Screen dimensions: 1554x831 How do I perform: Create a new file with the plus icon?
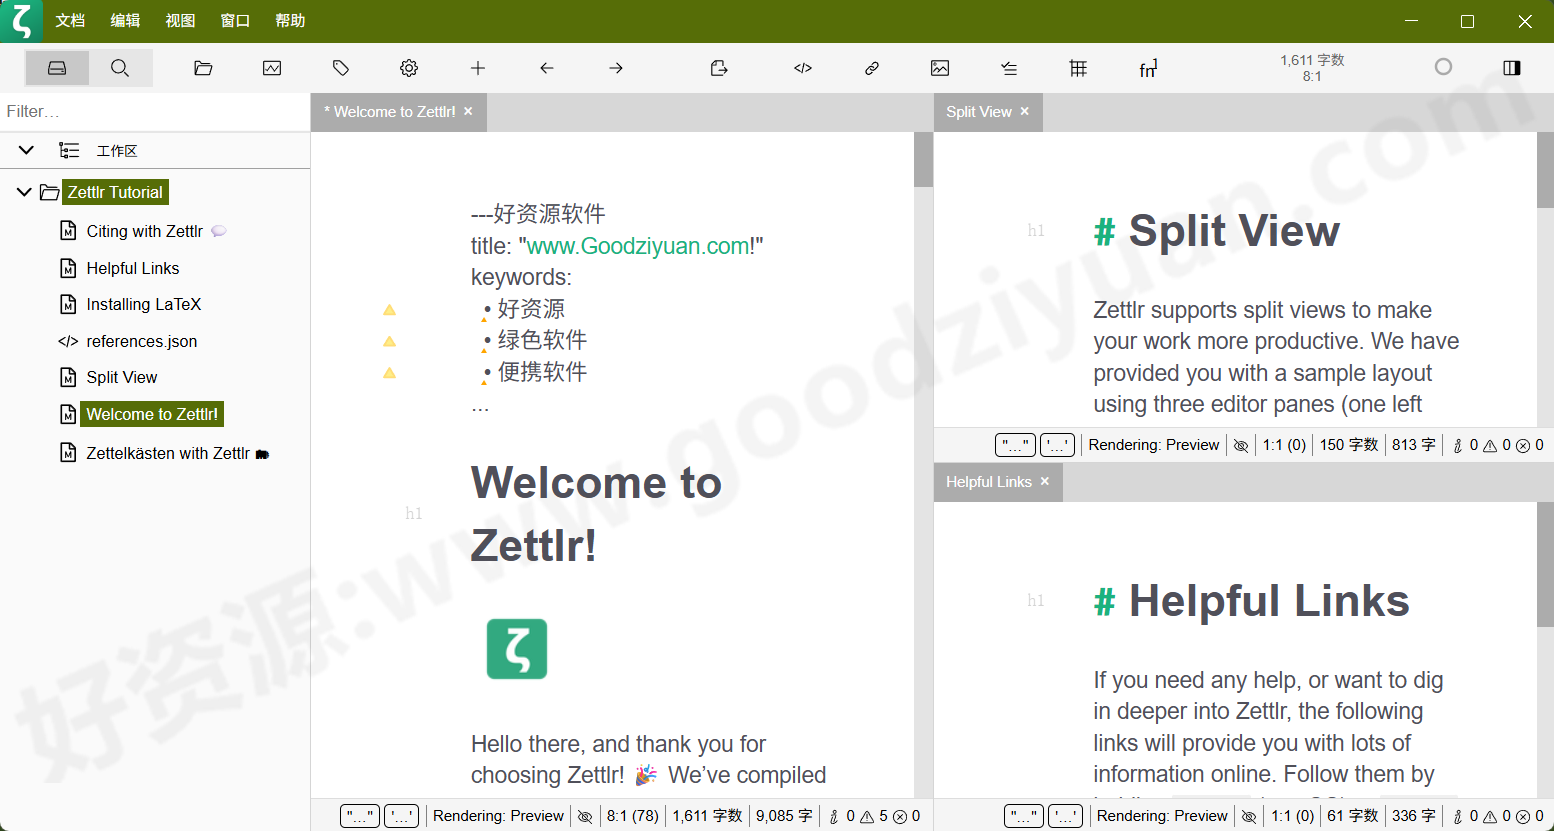(x=477, y=68)
